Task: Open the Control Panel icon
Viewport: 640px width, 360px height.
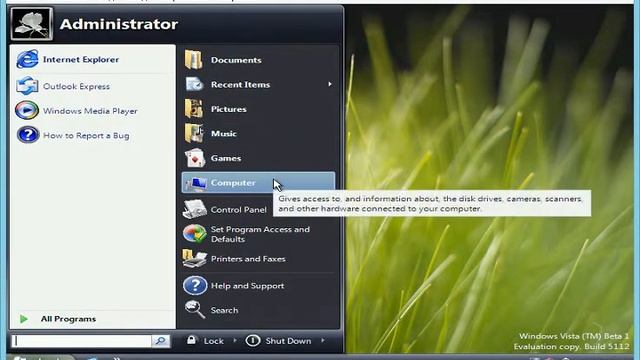Action: tap(195, 209)
